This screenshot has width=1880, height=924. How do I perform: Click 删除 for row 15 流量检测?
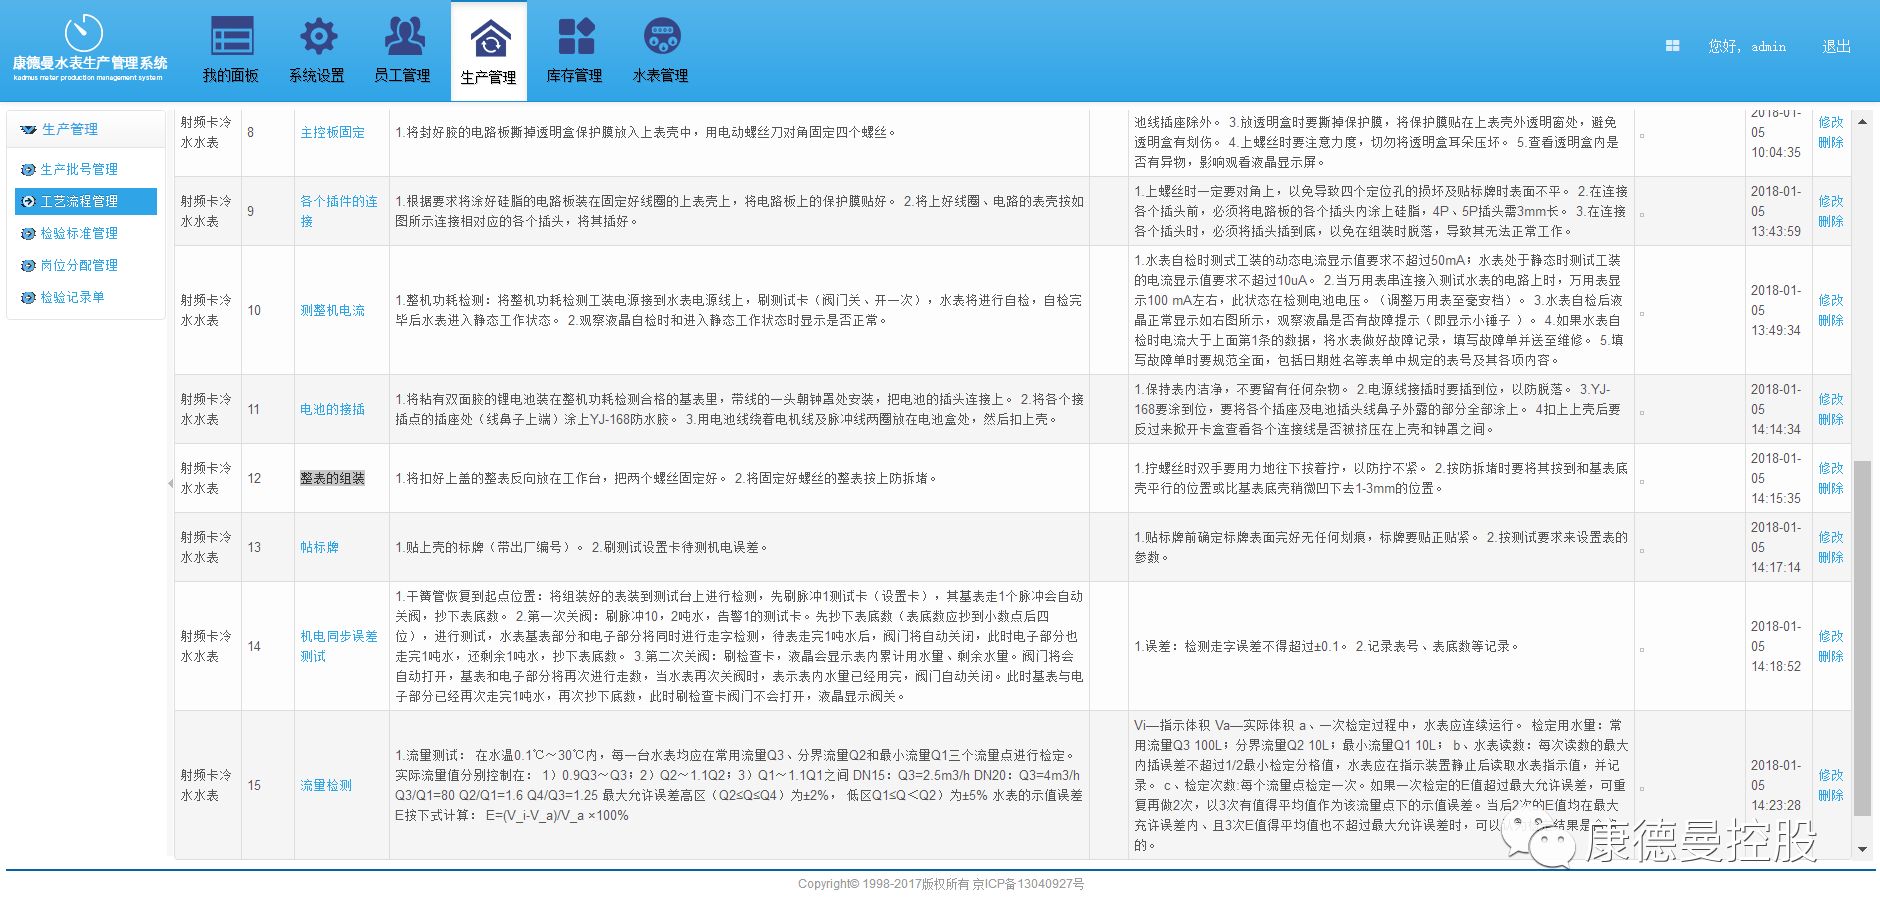click(x=1830, y=795)
